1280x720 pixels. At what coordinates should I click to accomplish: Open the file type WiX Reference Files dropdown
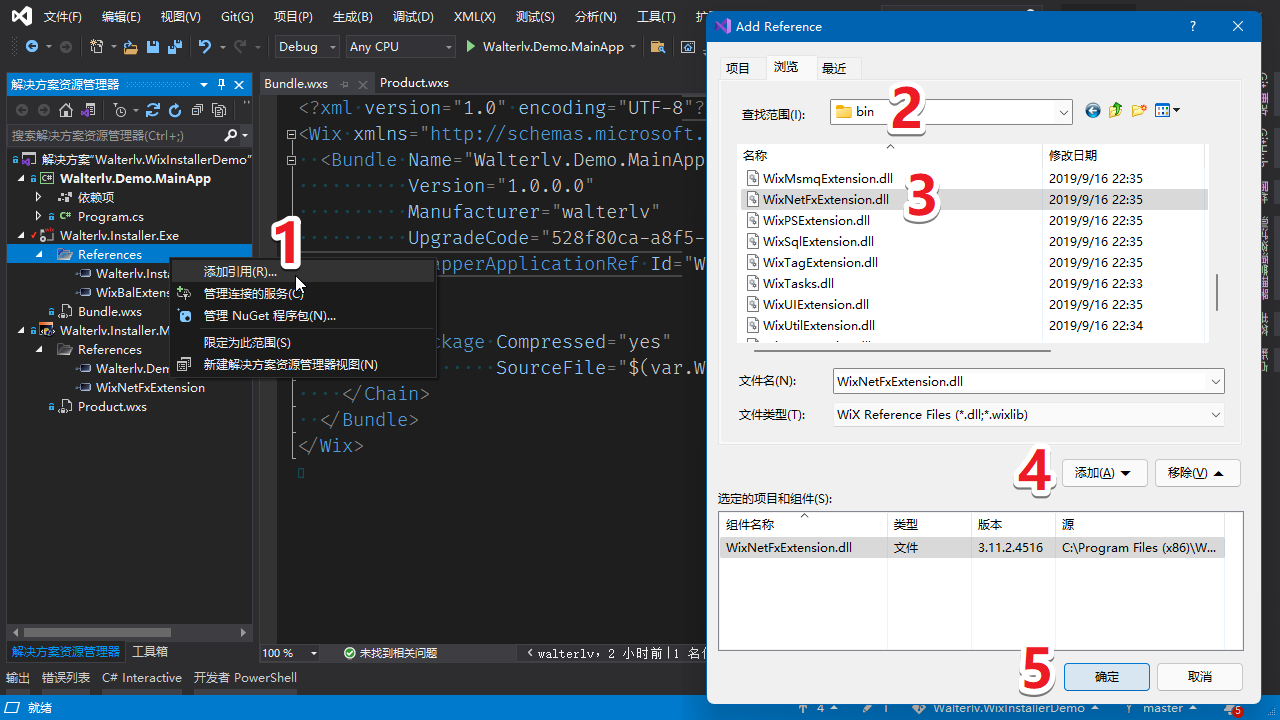pyautogui.click(x=1215, y=415)
